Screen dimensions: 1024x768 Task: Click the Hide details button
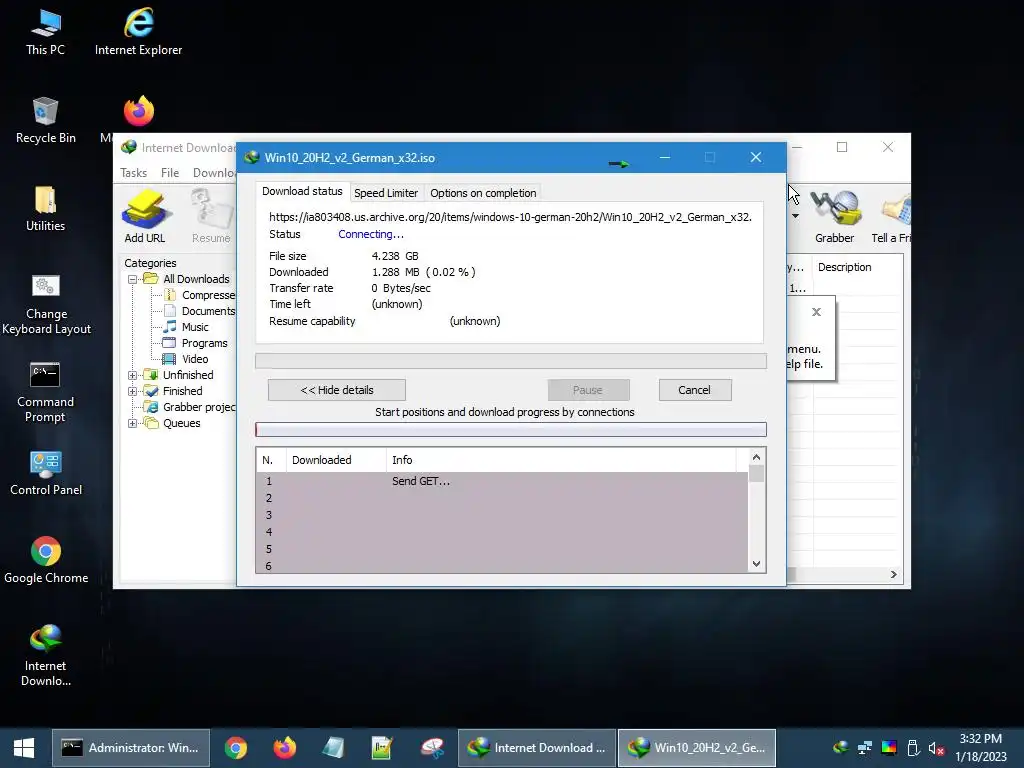[336, 390]
